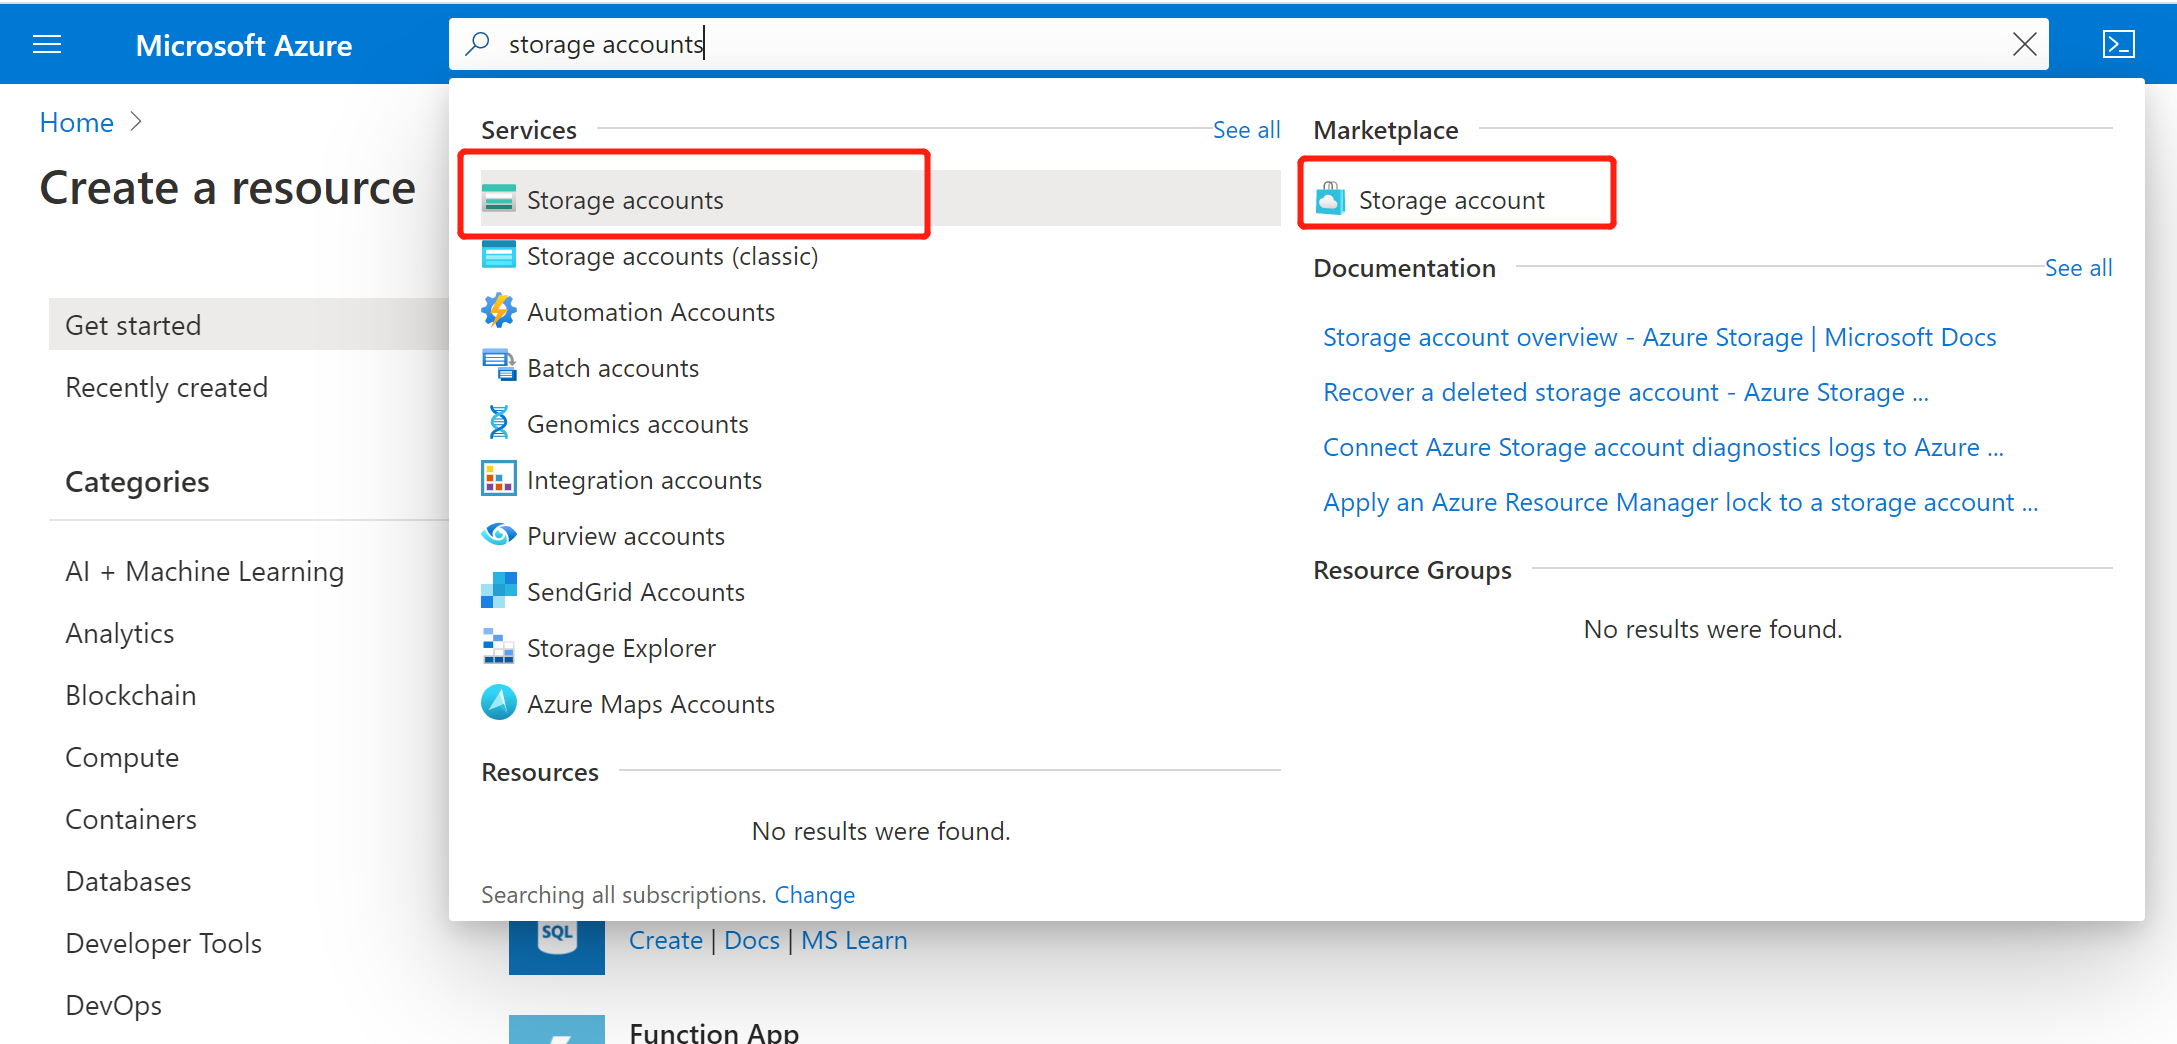Open Storage accounts service result

point(880,199)
